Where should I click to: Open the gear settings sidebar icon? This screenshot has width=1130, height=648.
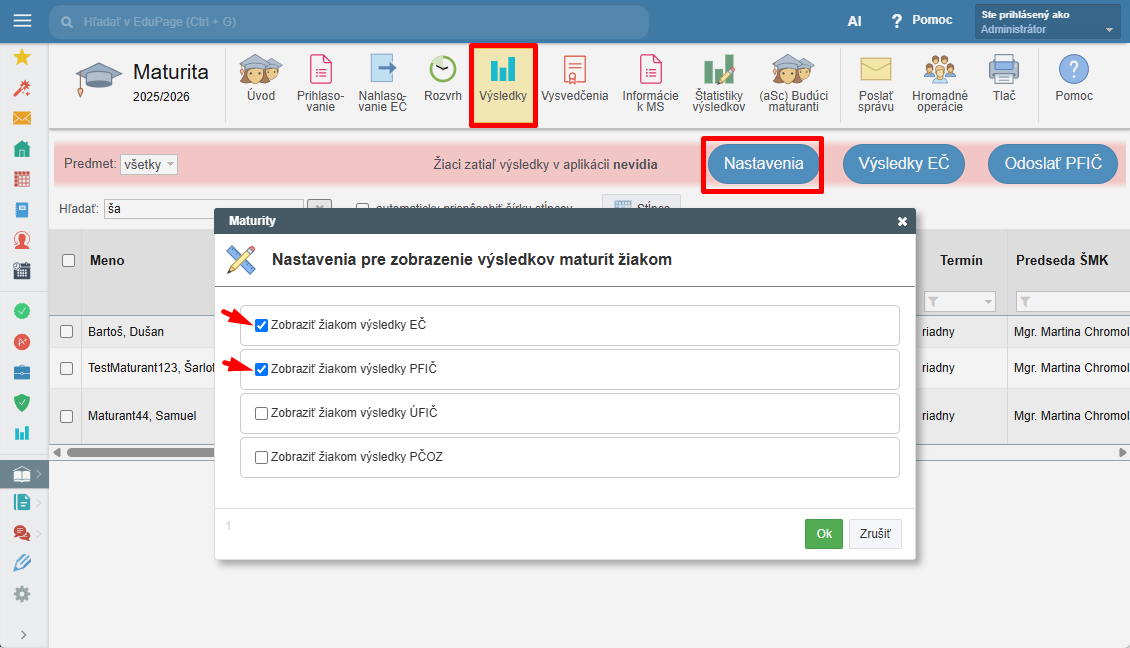22,594
